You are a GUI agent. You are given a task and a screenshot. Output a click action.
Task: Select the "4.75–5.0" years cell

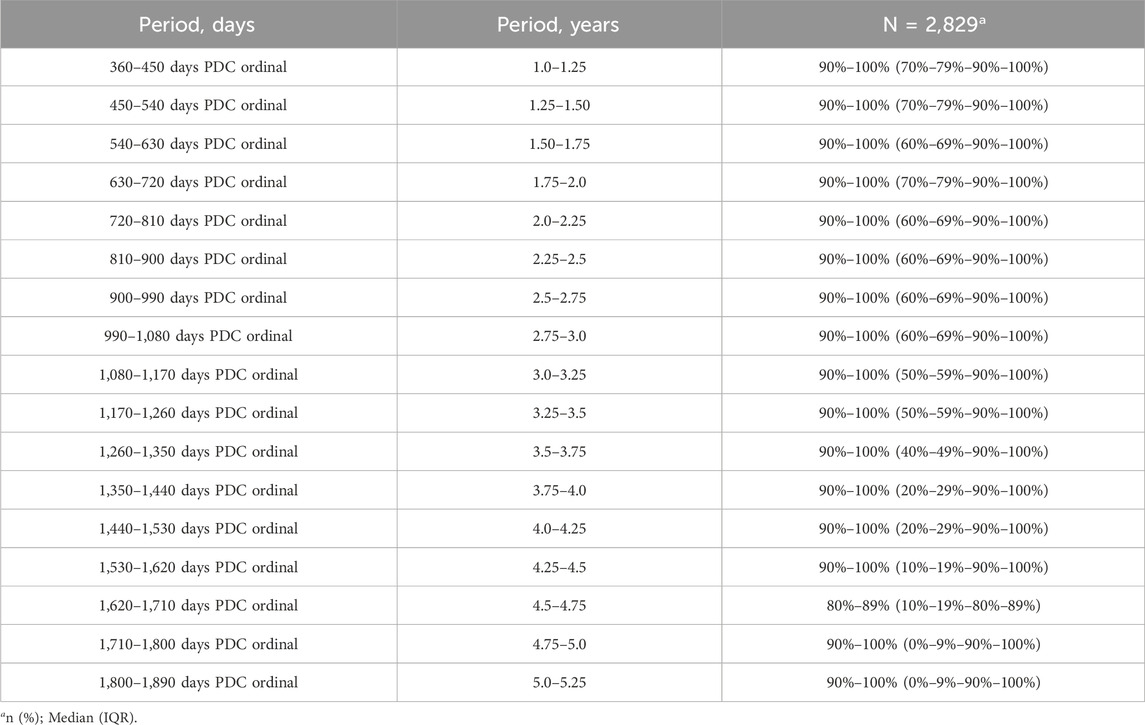558,644
